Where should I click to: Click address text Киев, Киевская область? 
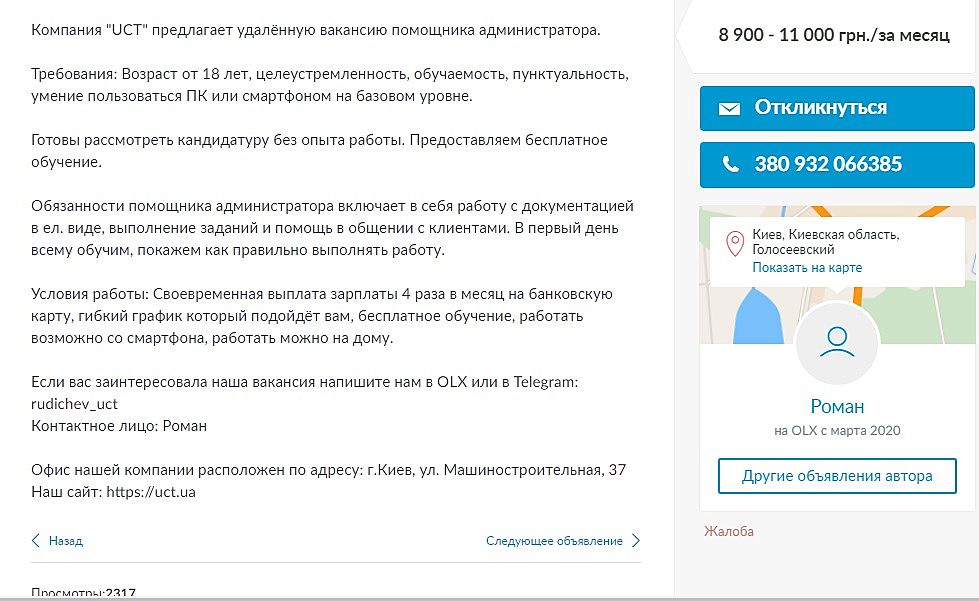click(825, 235)
